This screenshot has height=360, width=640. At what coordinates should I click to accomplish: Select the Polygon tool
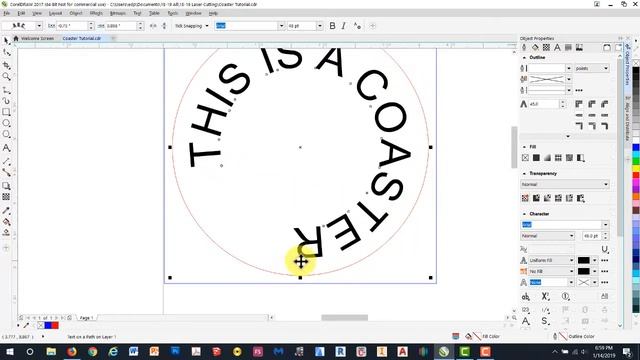(6, 135)
